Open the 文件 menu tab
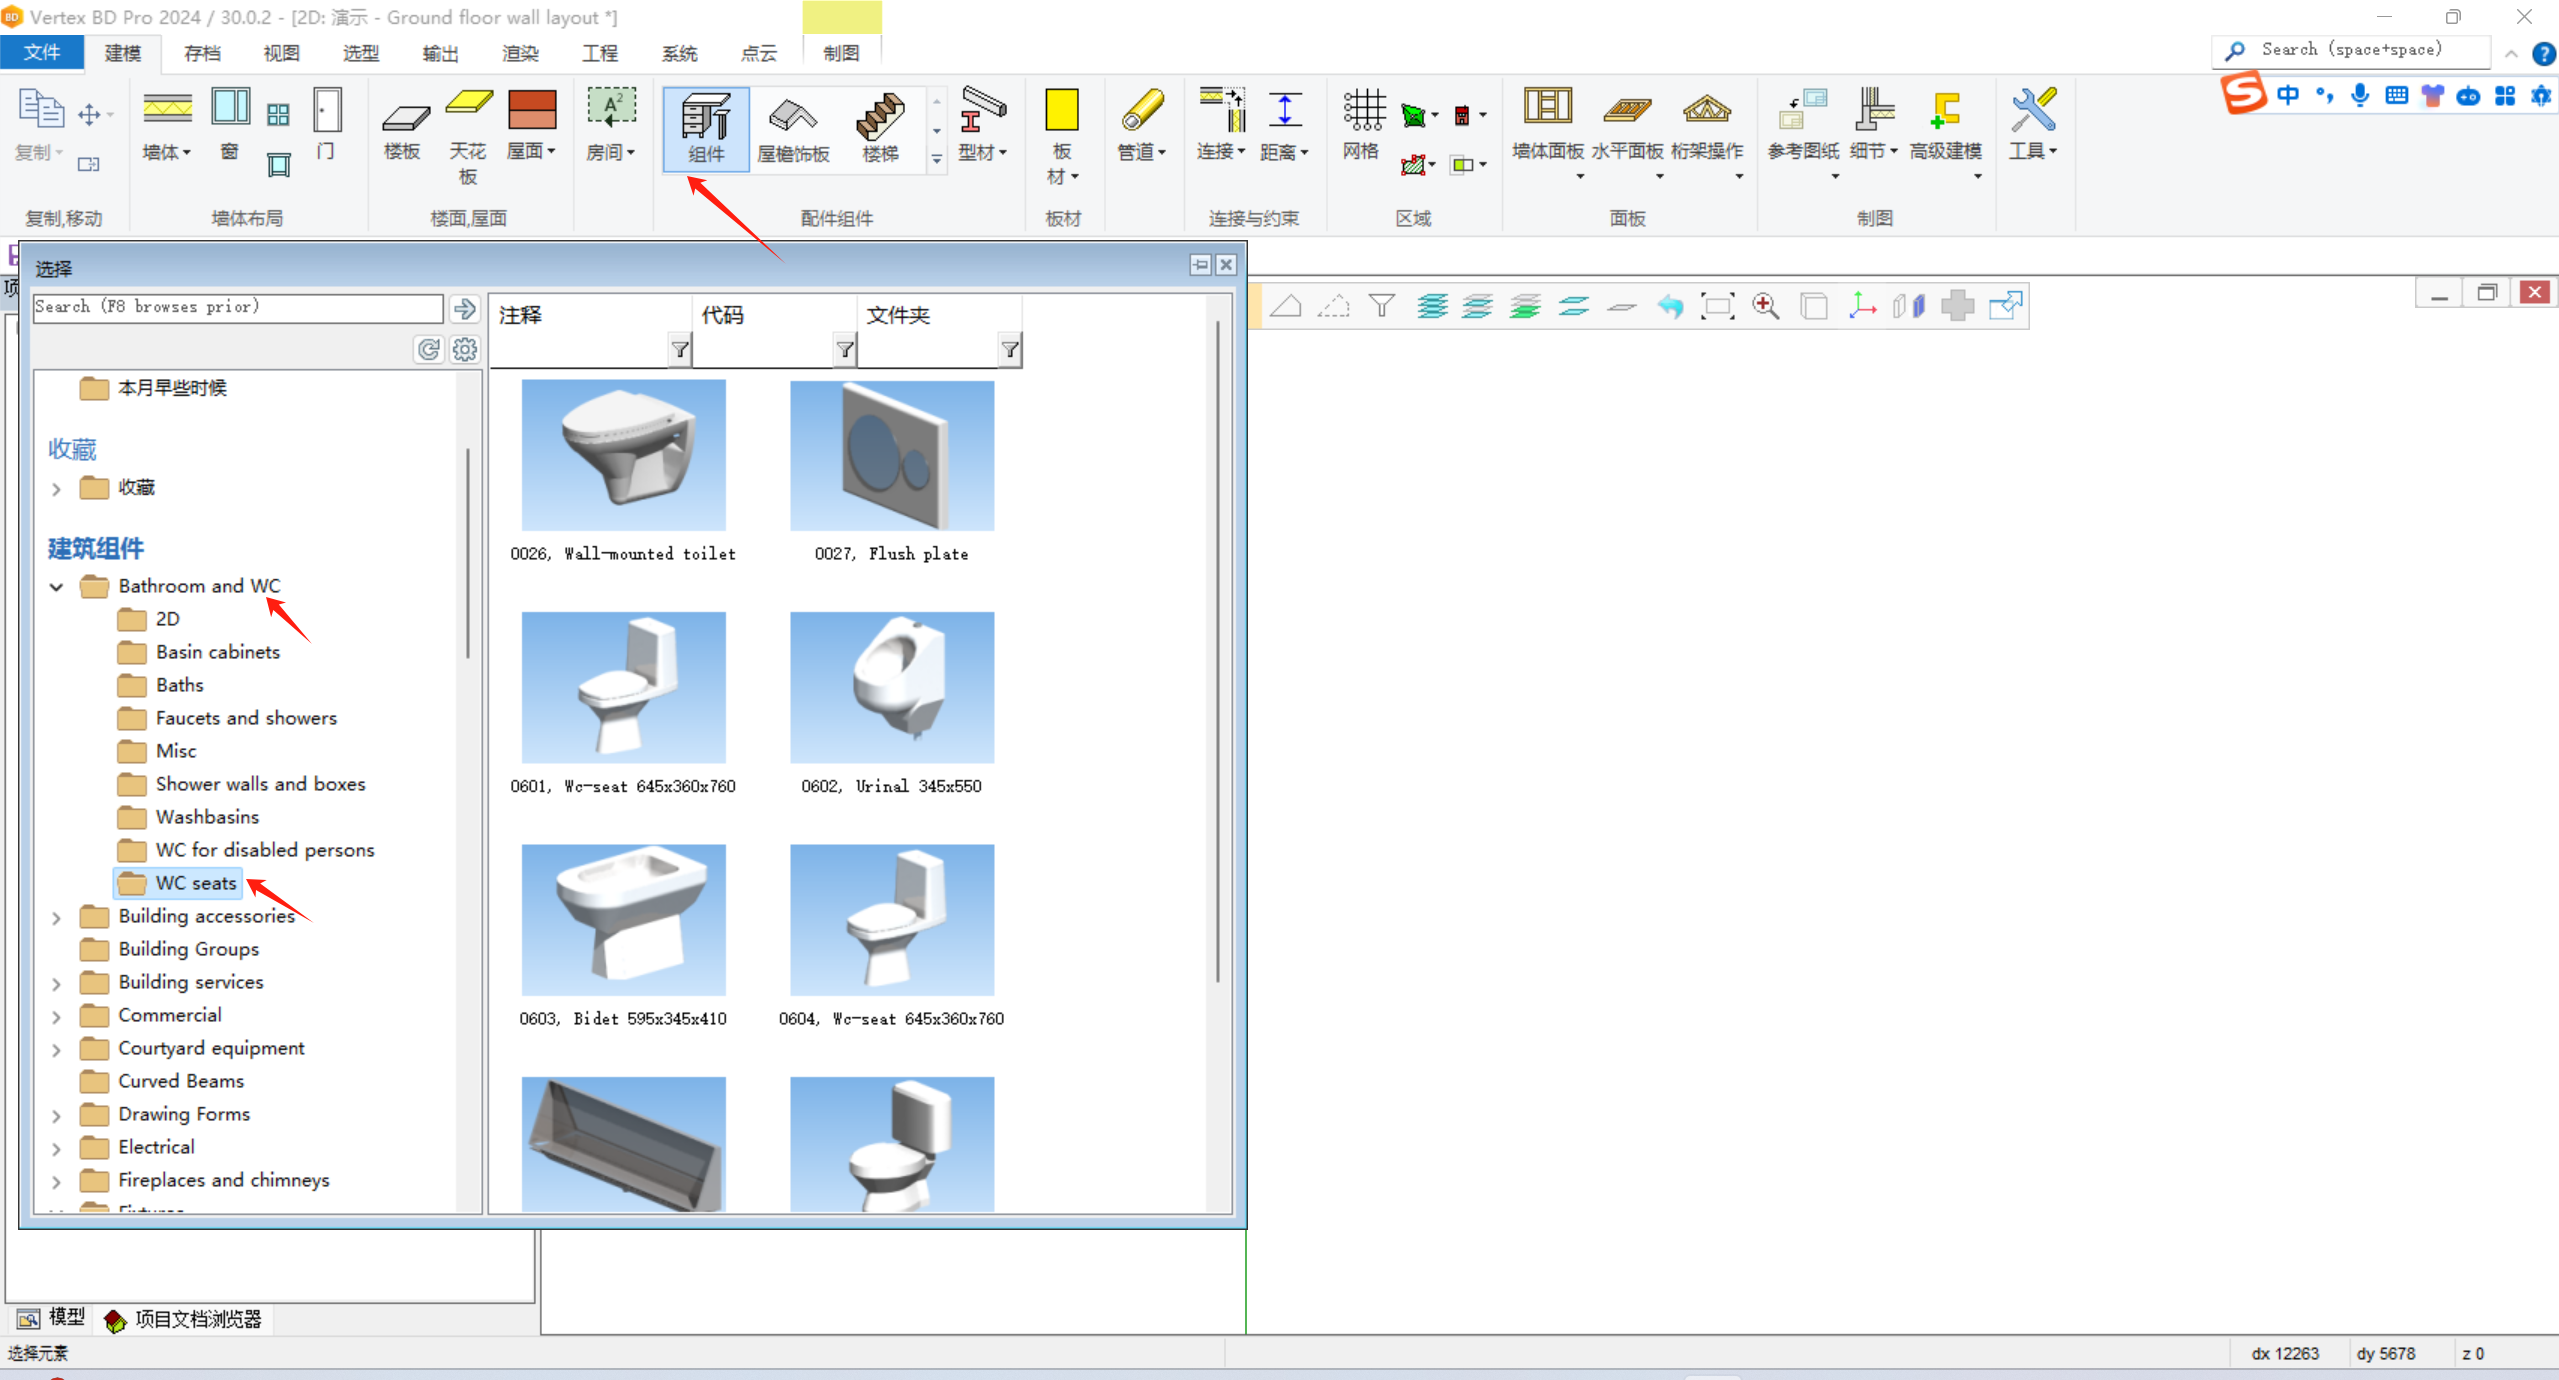The height and width of the screenshot is (1380, 2559). pos(41,52)
